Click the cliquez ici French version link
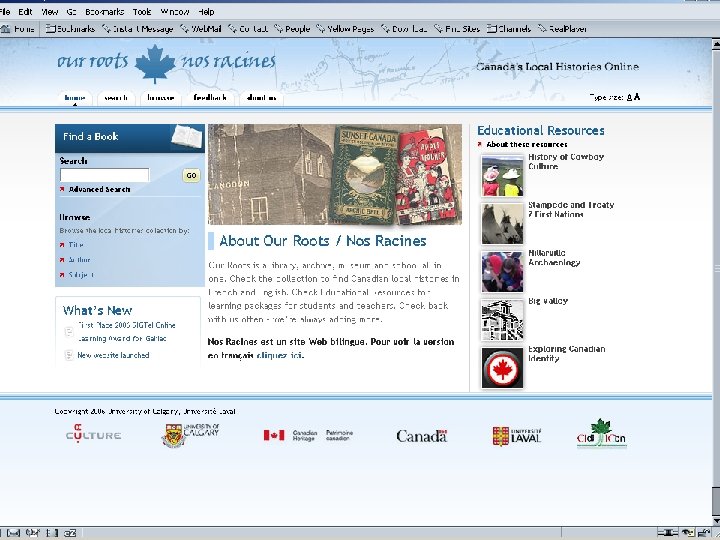Screen dimensions: 720x540 [x=279, y=355]
